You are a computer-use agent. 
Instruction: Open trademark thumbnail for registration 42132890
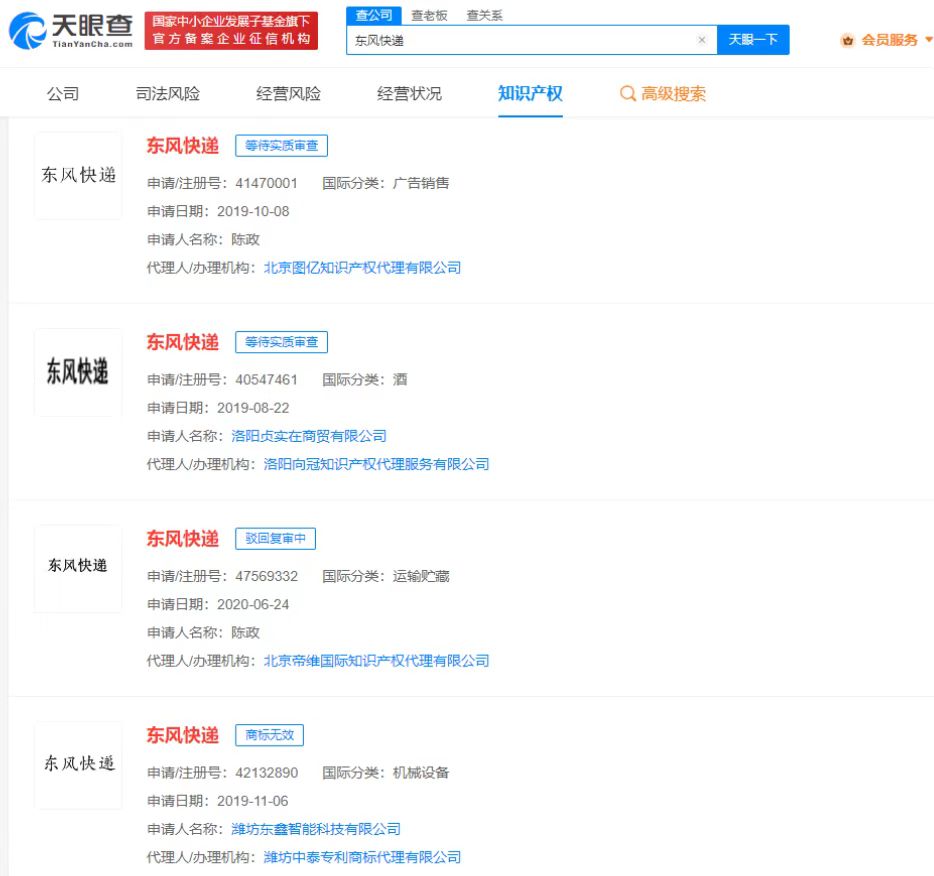78,765
